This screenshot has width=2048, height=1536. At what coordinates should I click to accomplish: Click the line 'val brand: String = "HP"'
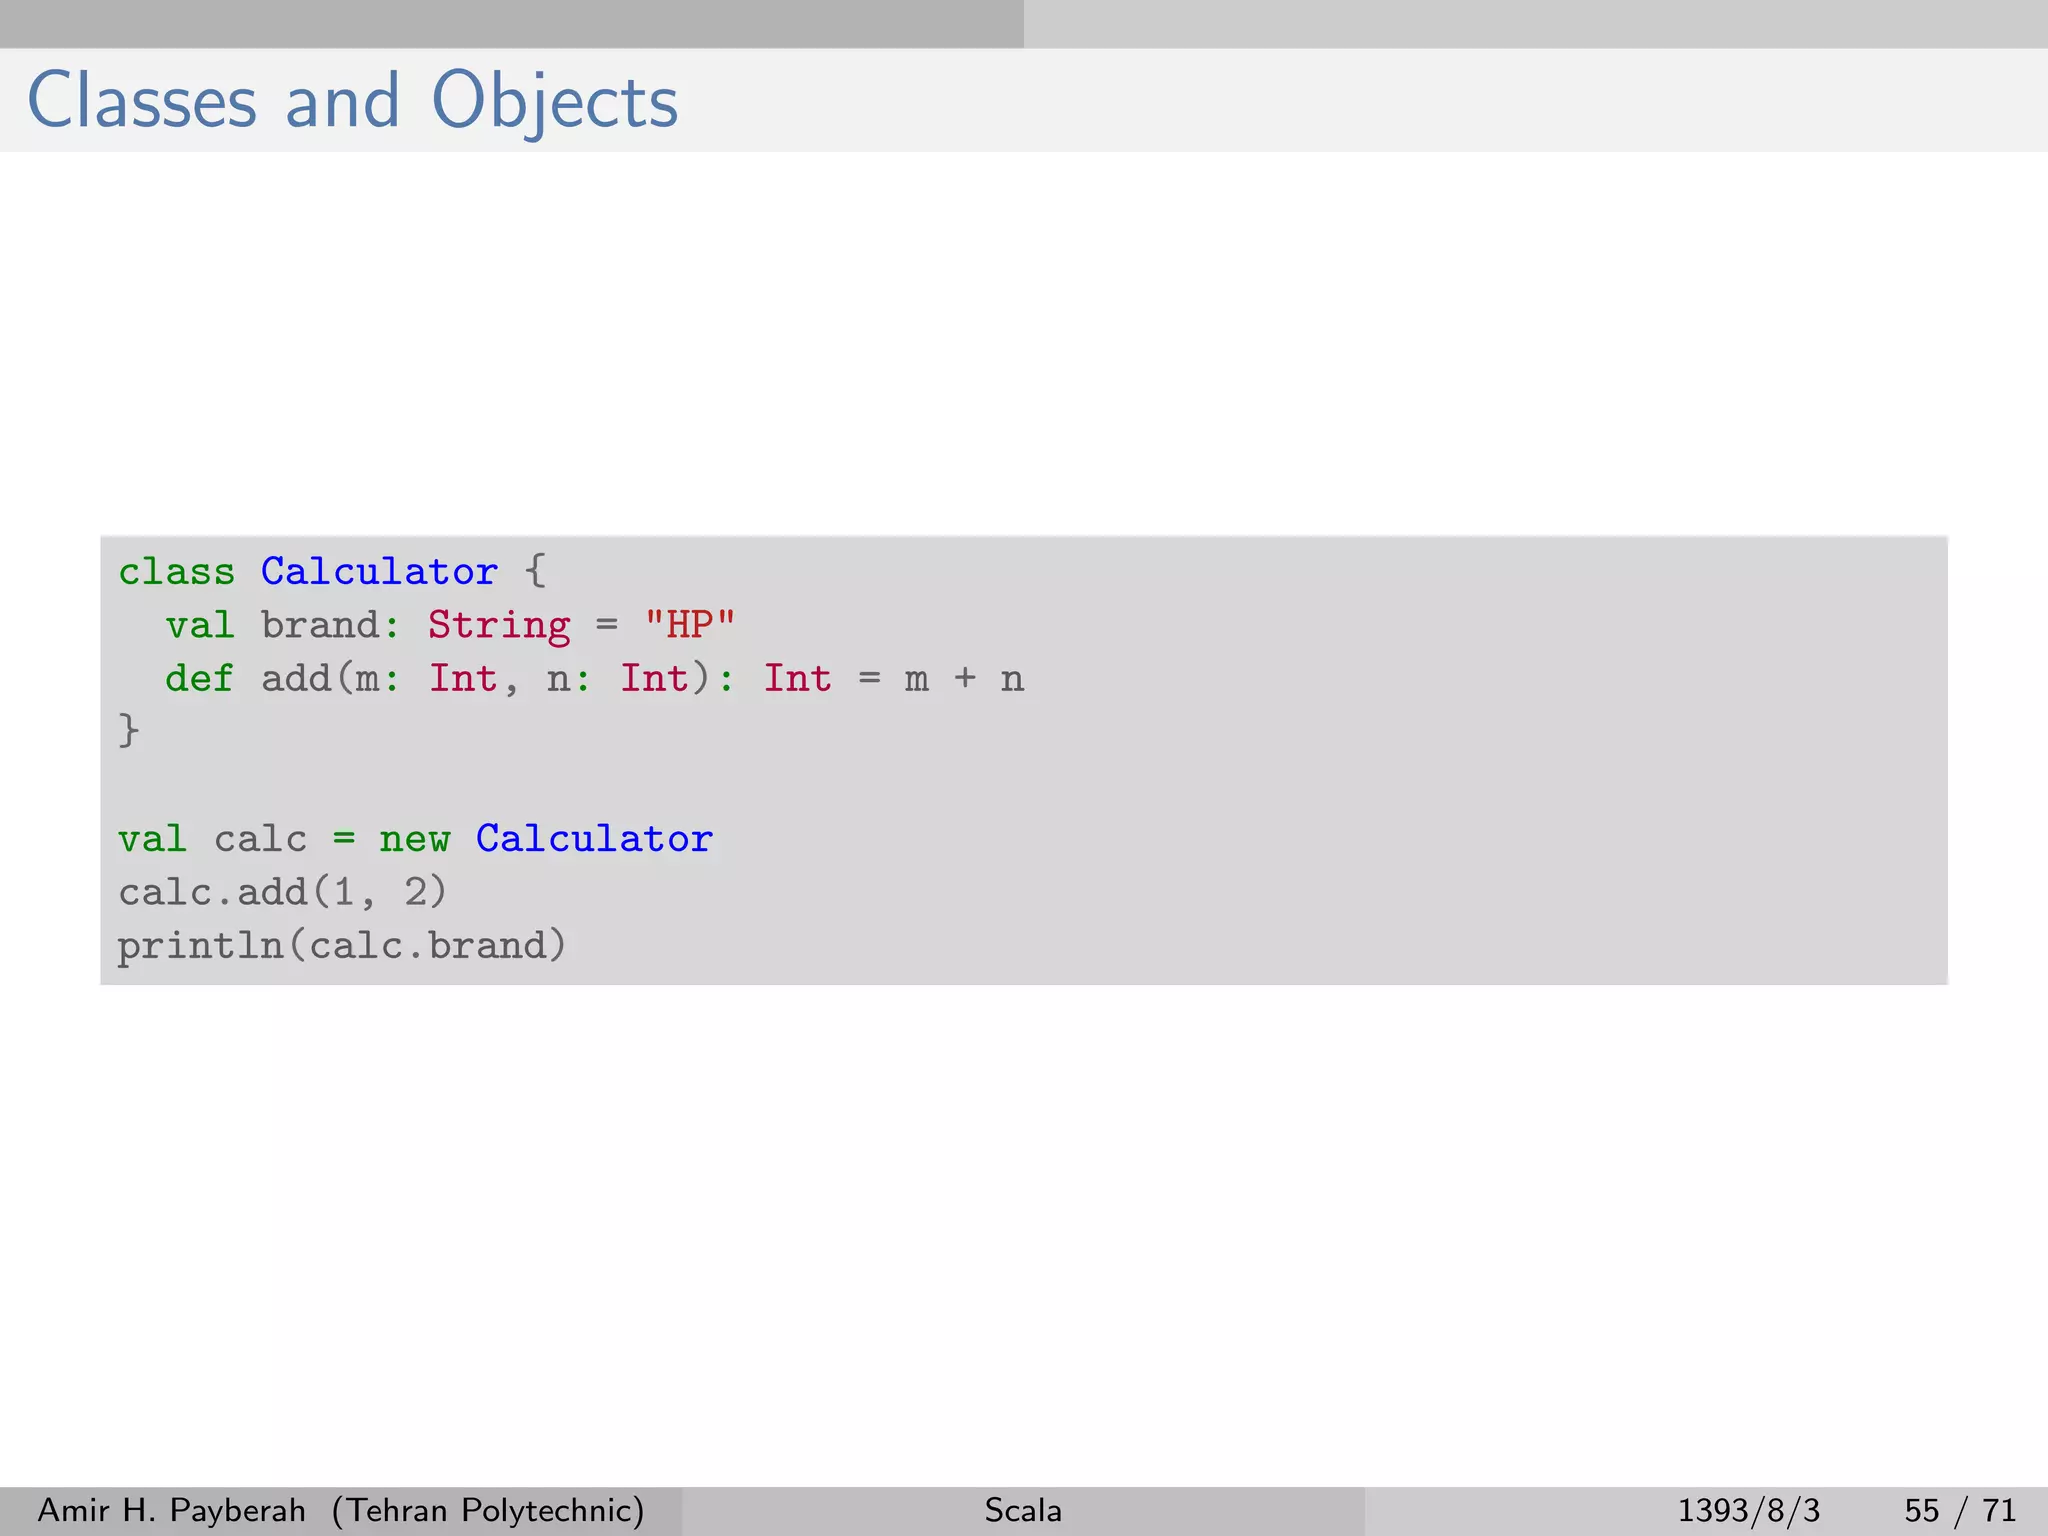450,626
